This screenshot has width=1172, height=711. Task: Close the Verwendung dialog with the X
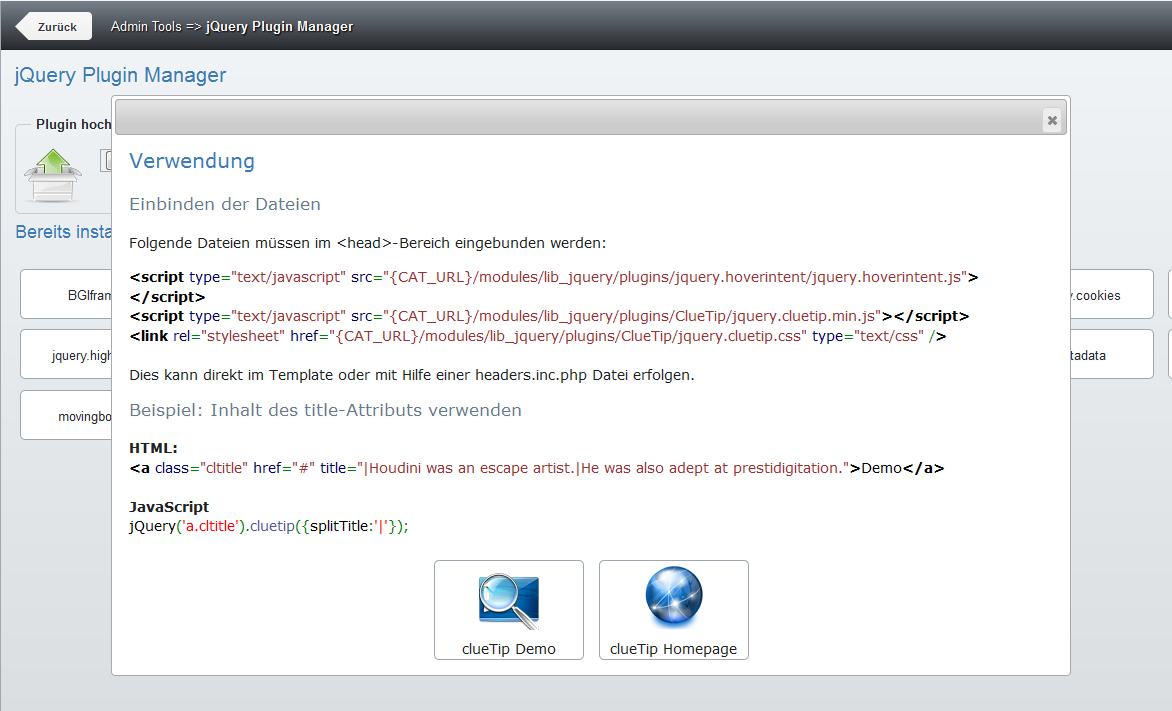[x=1051, y=120]
